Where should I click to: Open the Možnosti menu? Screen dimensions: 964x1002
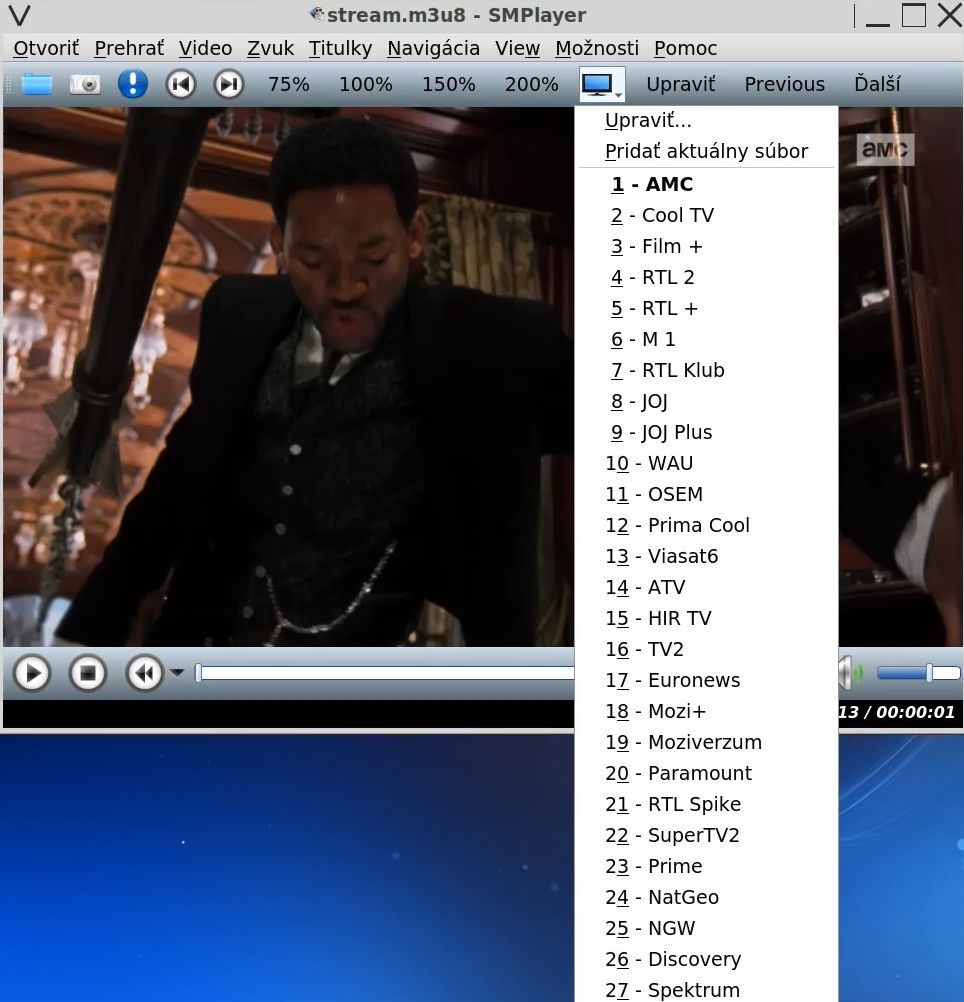pyautogui.click(x=596, y=48)
